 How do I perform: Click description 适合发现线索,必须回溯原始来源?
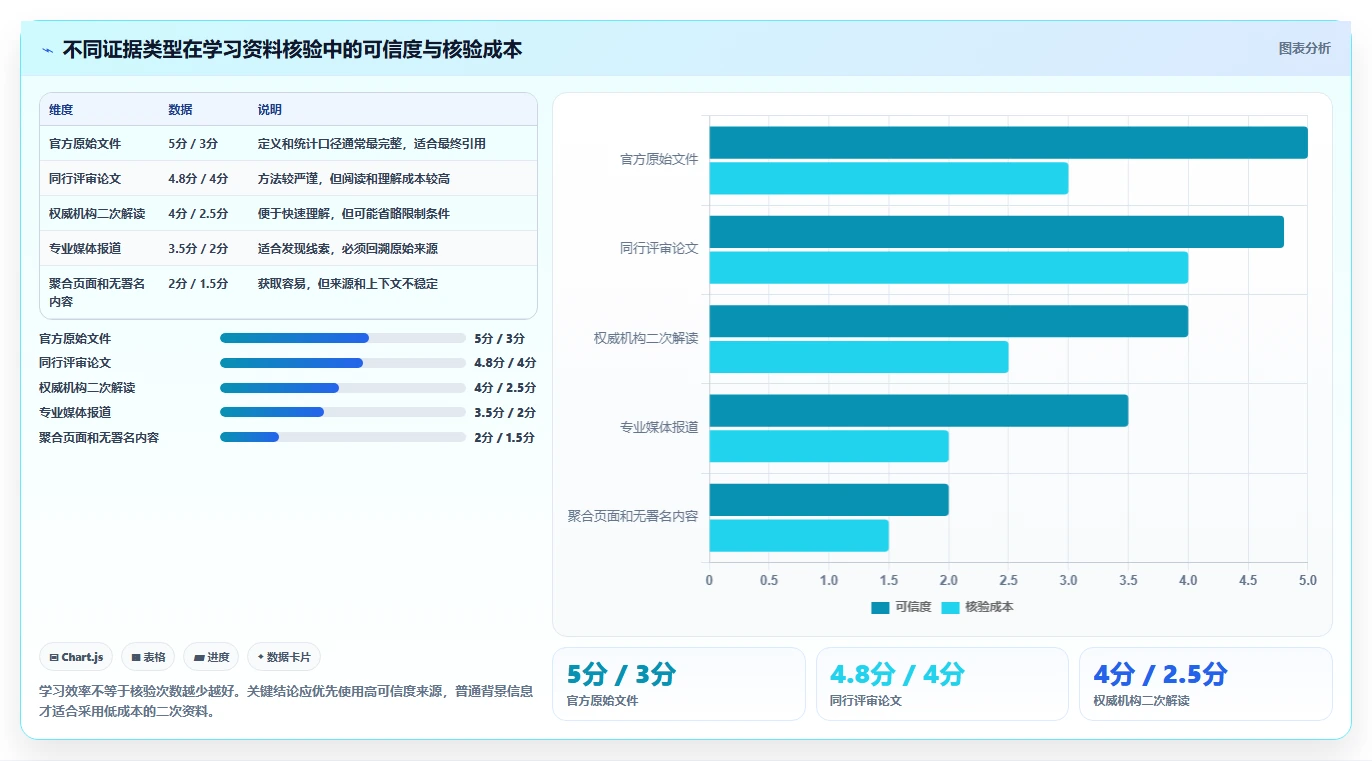(x=348, y=249)
